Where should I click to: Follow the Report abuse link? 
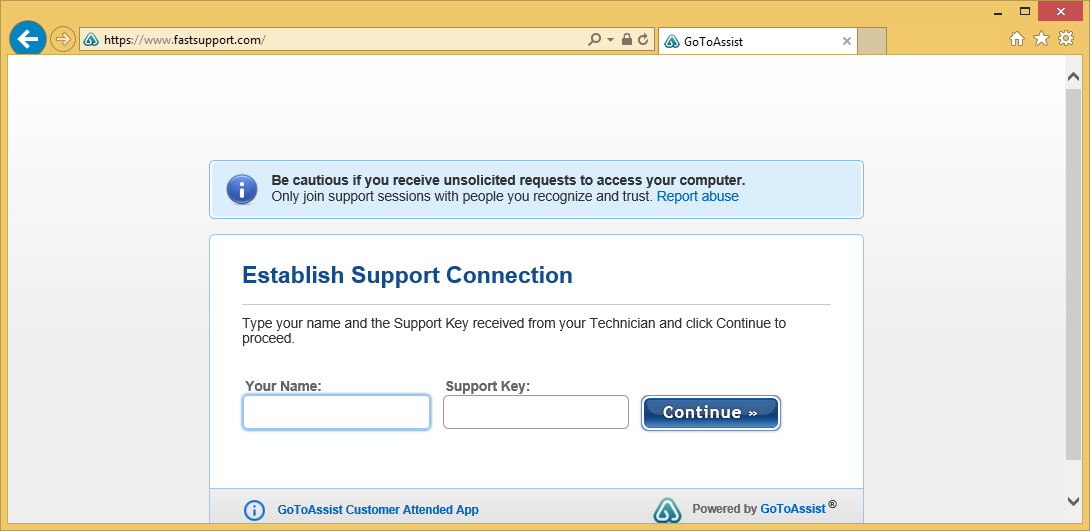697,197
